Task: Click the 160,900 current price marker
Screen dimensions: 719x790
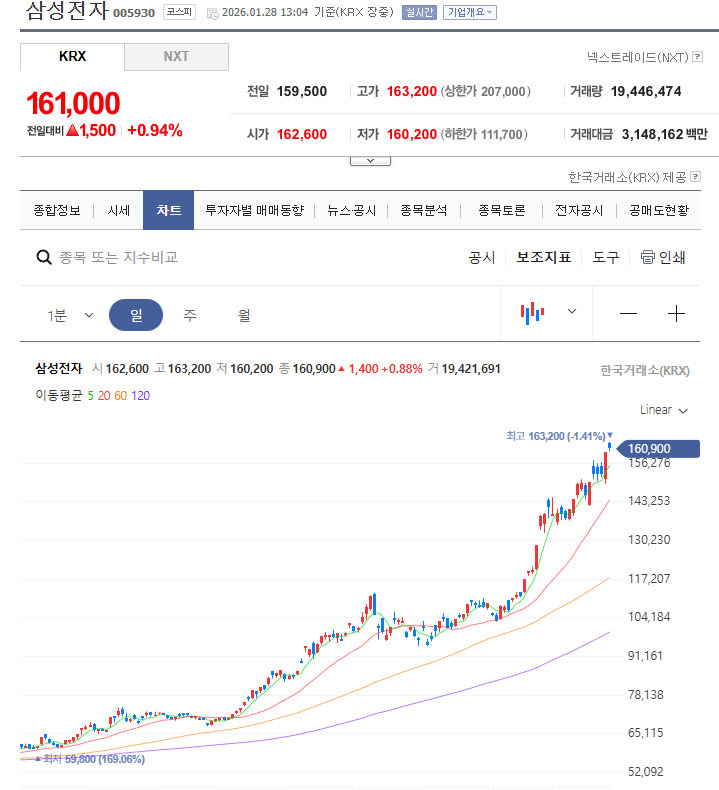Action: click(658, 448)
